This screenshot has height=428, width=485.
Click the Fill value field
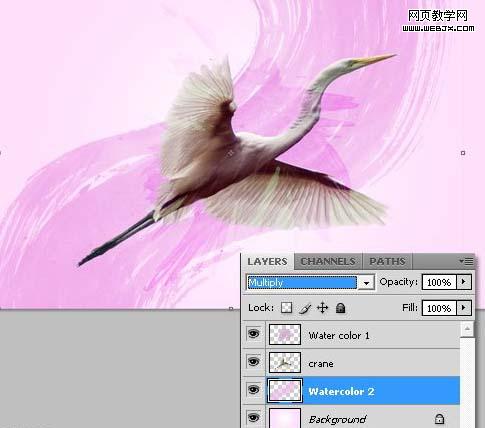coord(439,308)
